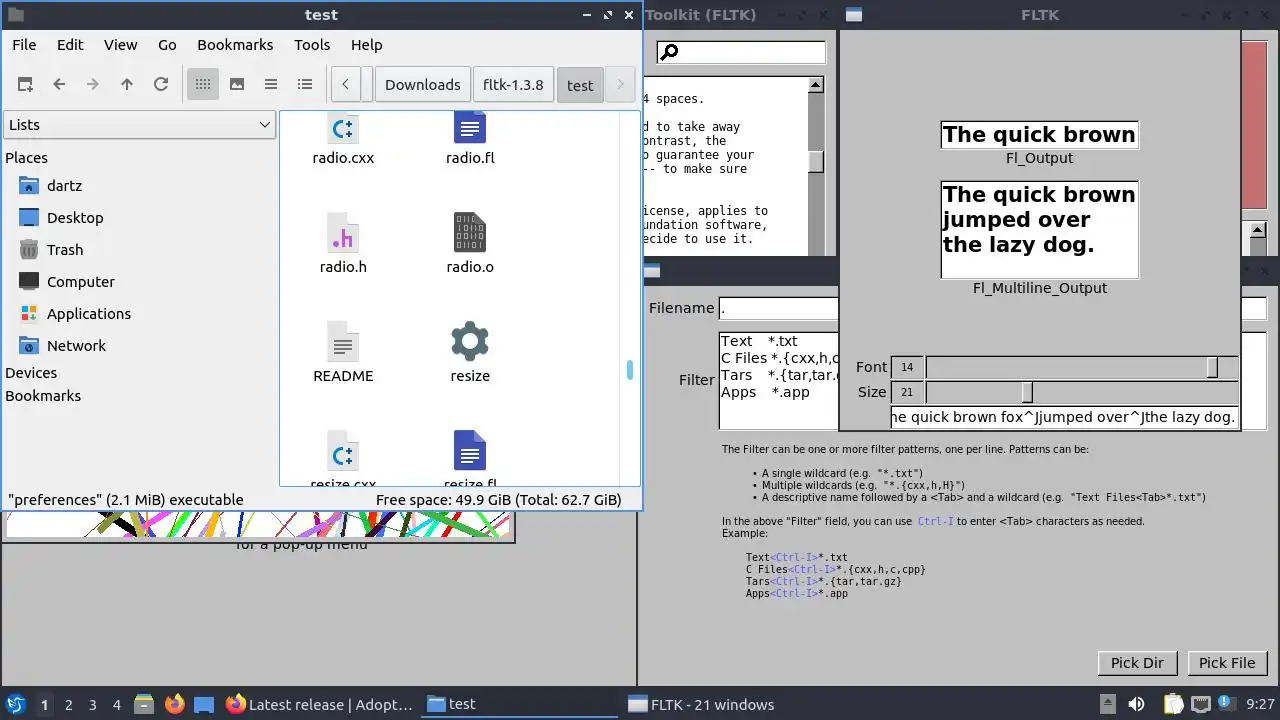Click the show desktop icon in taskbar
This screenshot has height=720, width=1280.
point(204,704)
